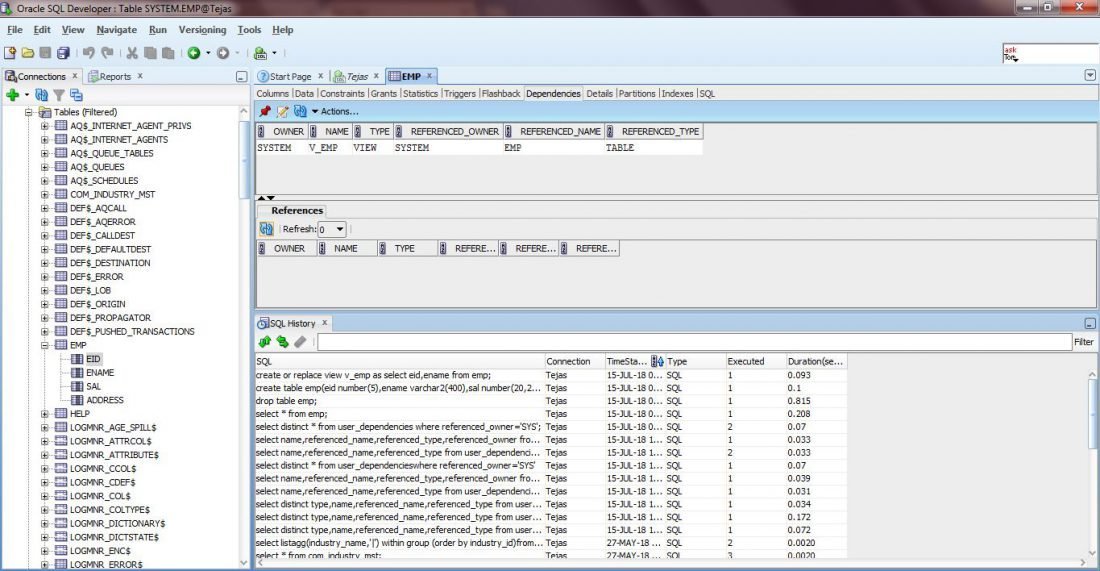Click the Undo toolbar icon

pos(88,53)
